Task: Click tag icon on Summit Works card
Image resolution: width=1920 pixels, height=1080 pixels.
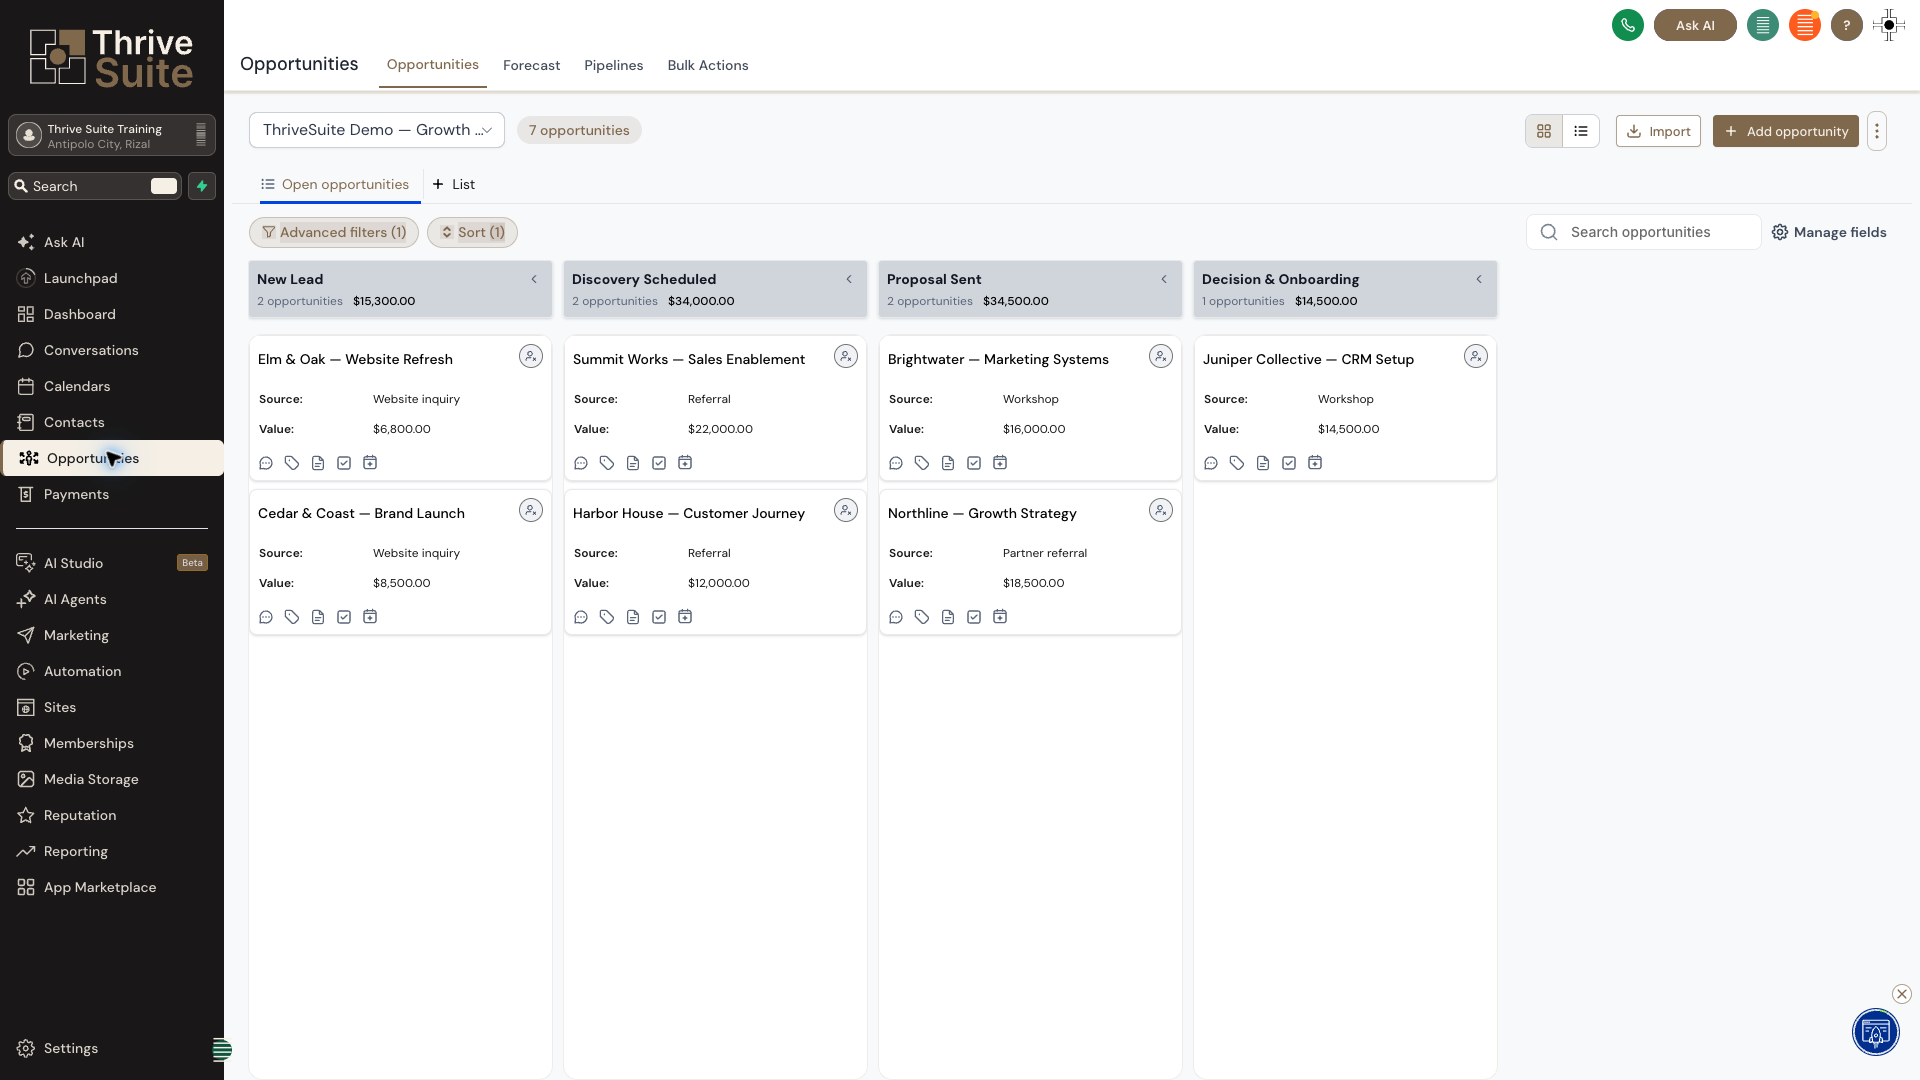Action: [607, 463]
